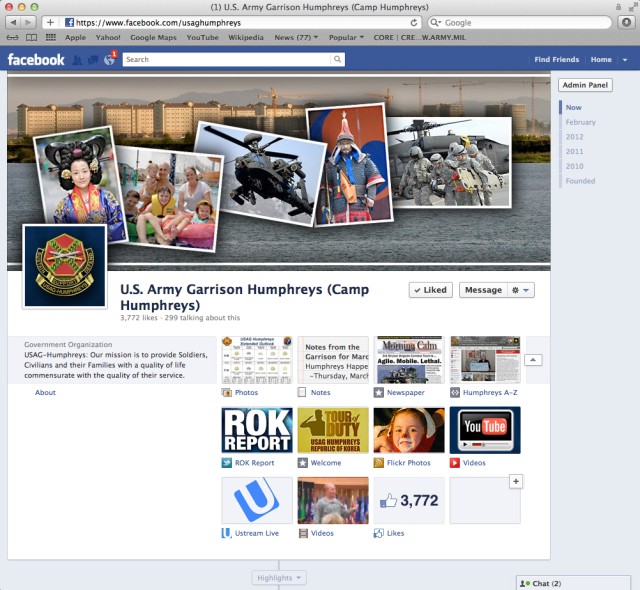The width and height of the screenshot is (640, 590).
Task: Click the Notes page icon
Action: point(302,393)
